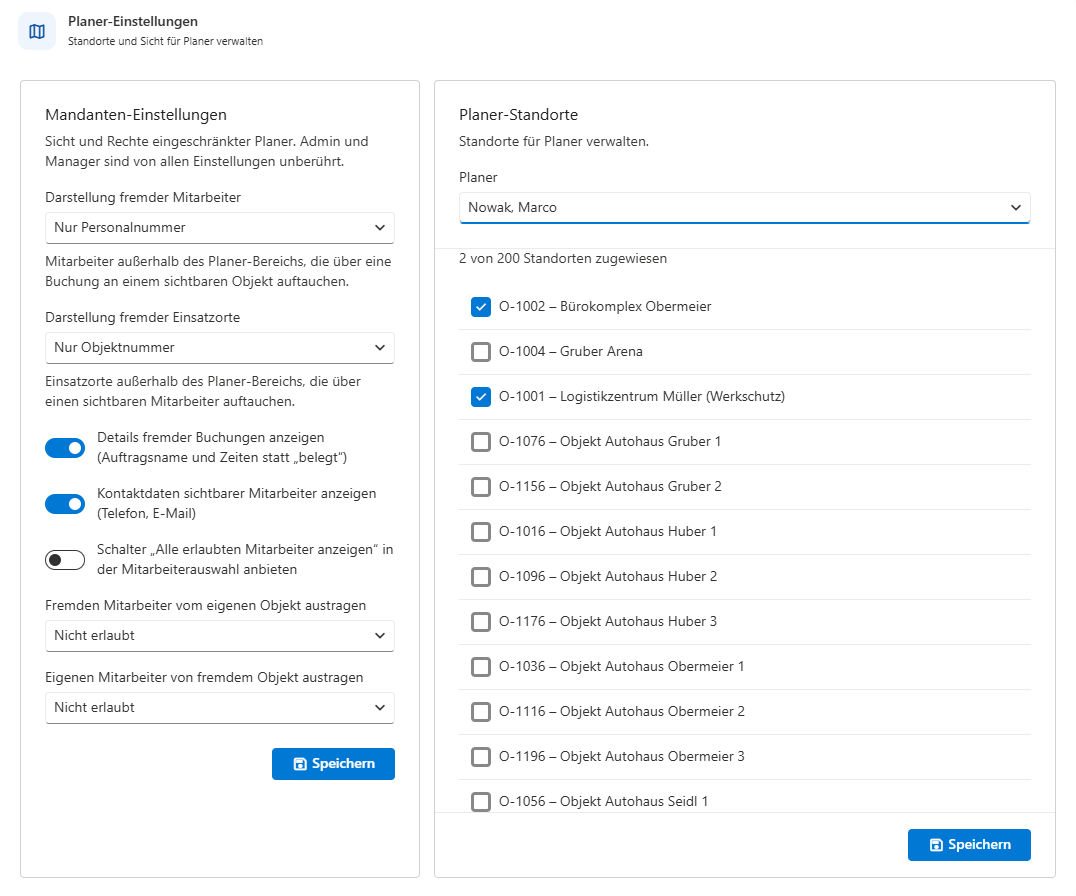1076x896 pixels.
Task: Check O-1076 Objekt Autohaus Gruber 1
Action: coord(481,442)
